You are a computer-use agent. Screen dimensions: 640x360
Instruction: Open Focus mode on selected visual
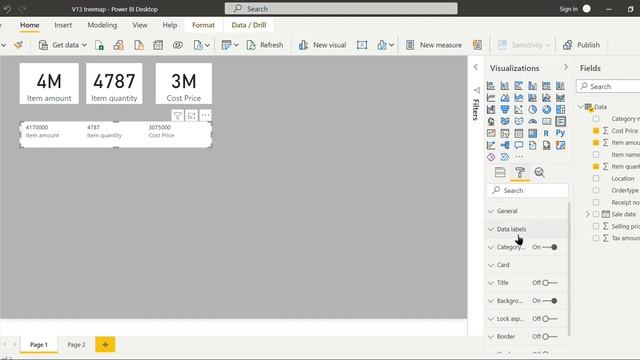click(x=191, y=116)
